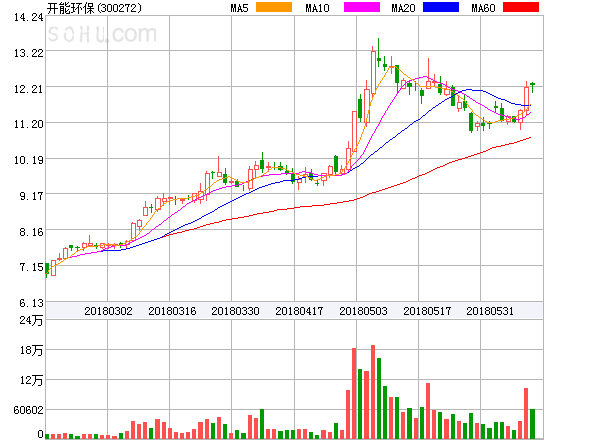600x440 pixels.
Task: Click the 12万 volume axis label
Action: 31,380
